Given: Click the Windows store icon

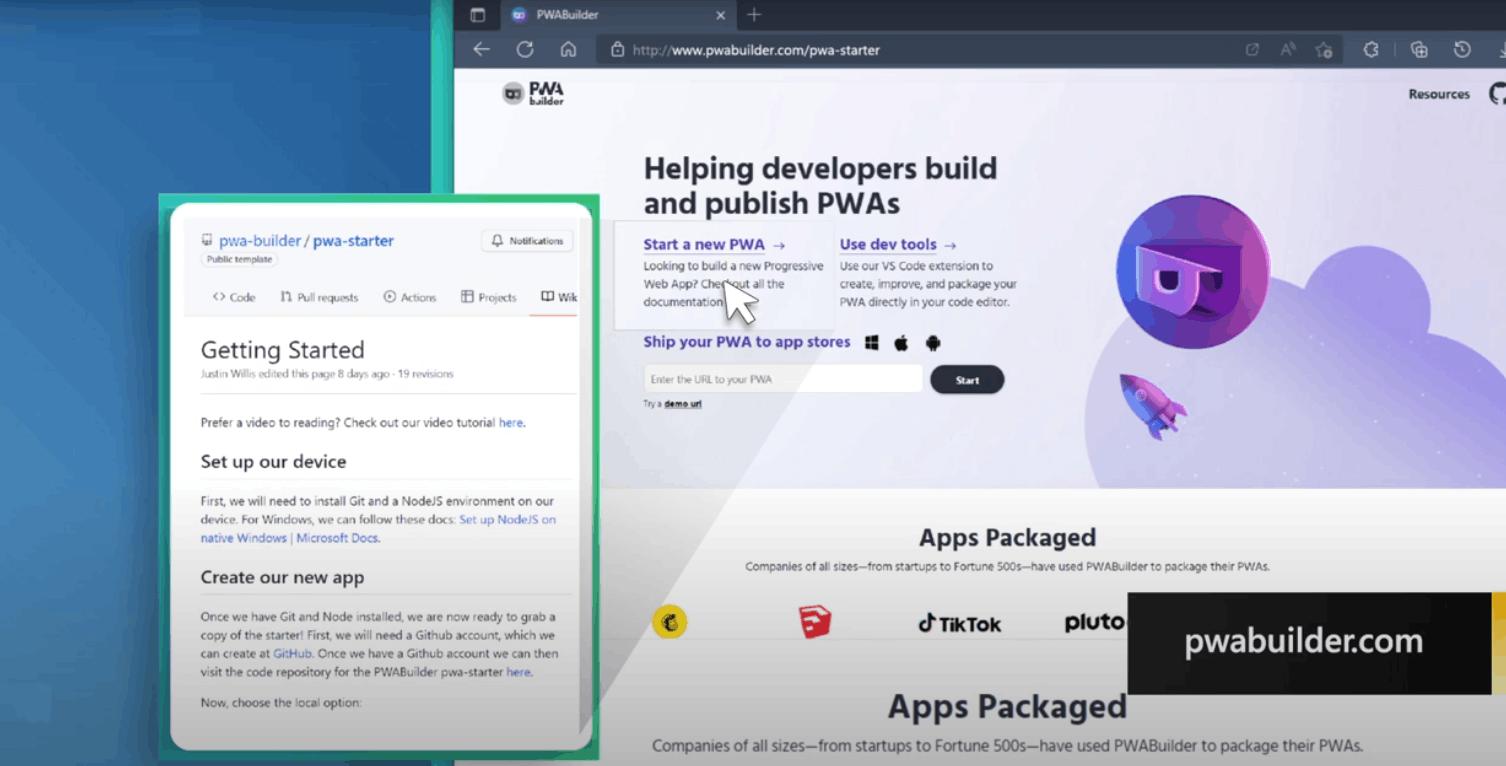Looking at the screenshot, I should tap(872, 343).
